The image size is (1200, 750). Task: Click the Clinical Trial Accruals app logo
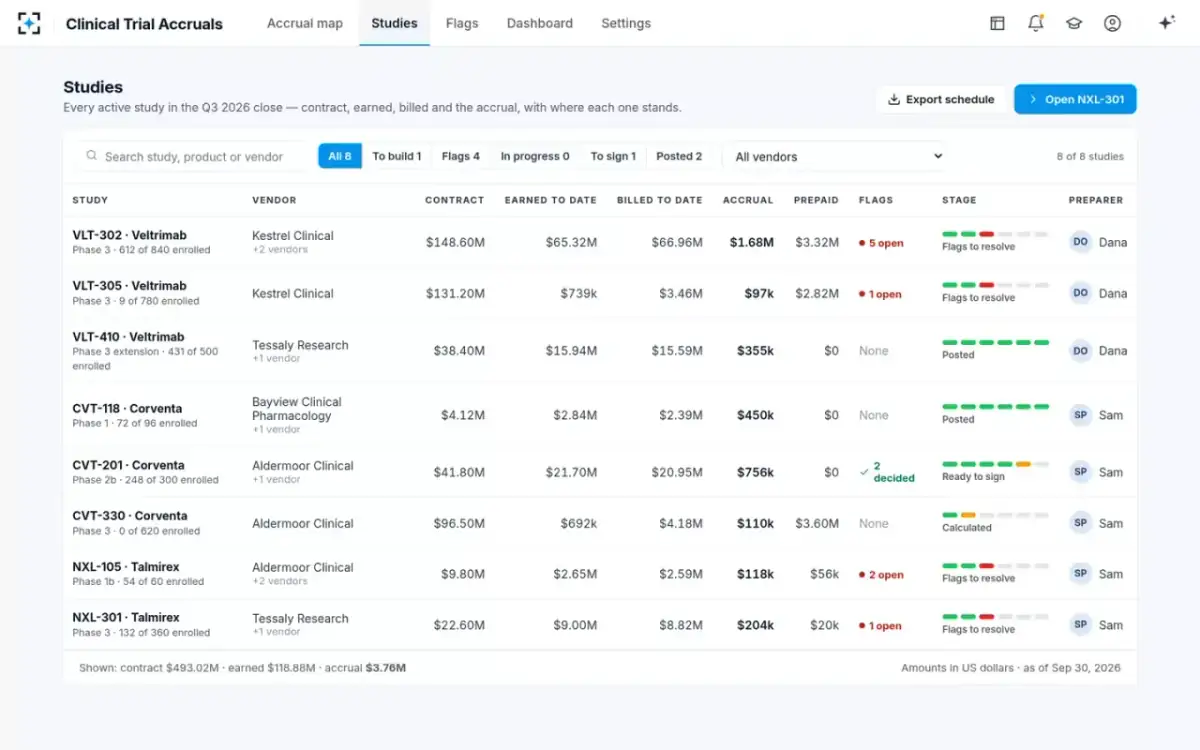[30, 23]
